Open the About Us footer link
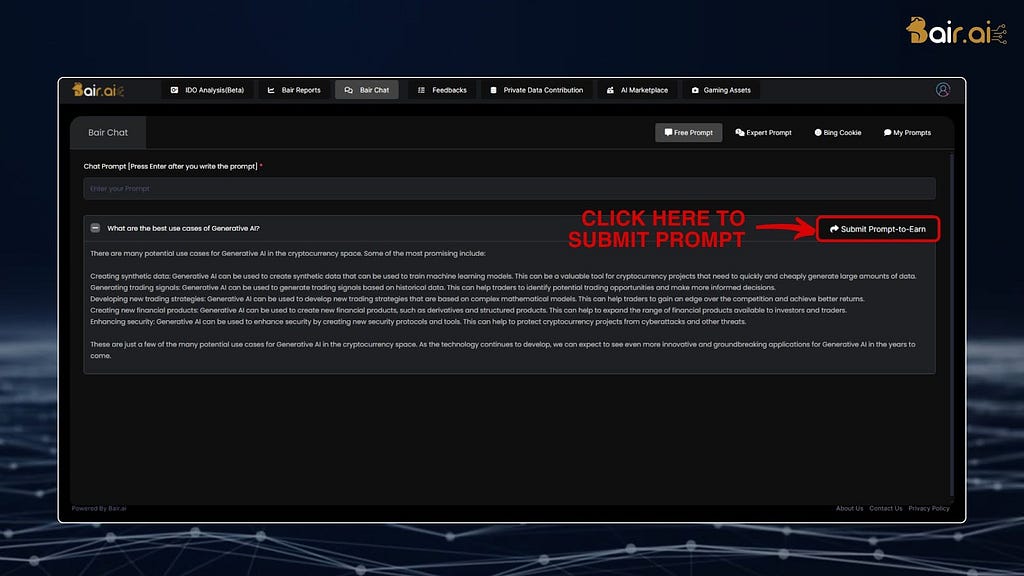 pyautogui.click(x=849, y=508)
